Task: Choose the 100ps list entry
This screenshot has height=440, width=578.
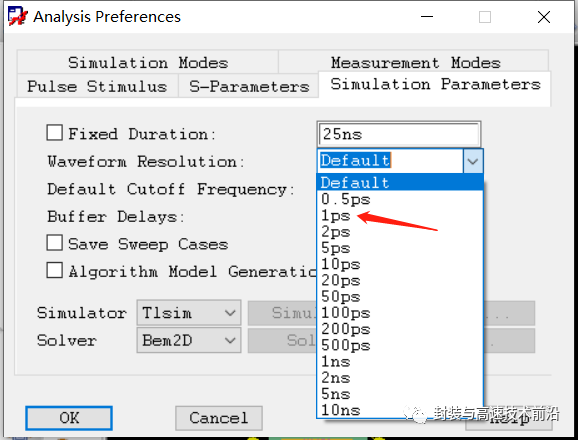Action: tap(400, 313)
